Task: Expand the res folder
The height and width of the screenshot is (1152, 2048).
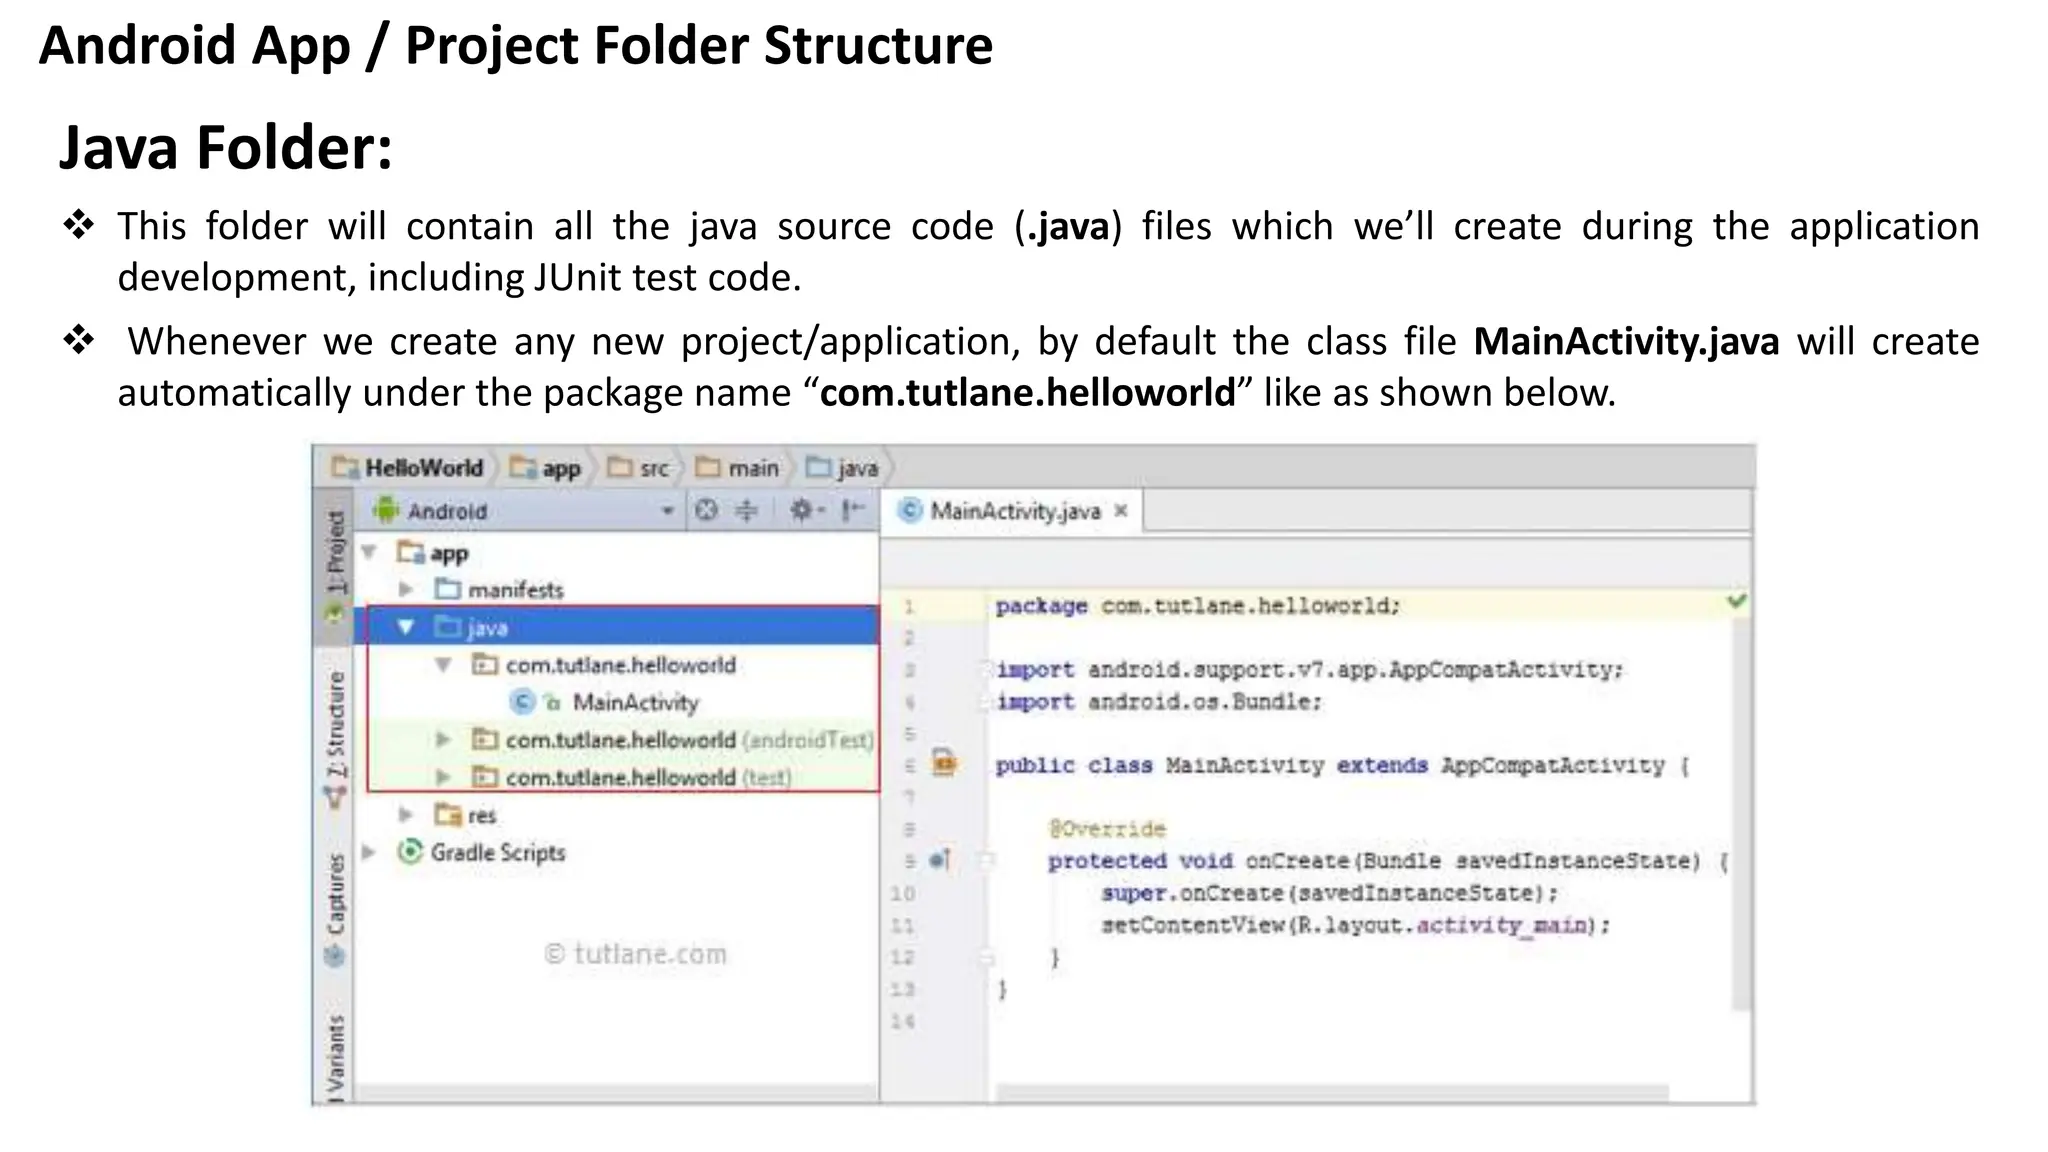Action: [405, 814]
